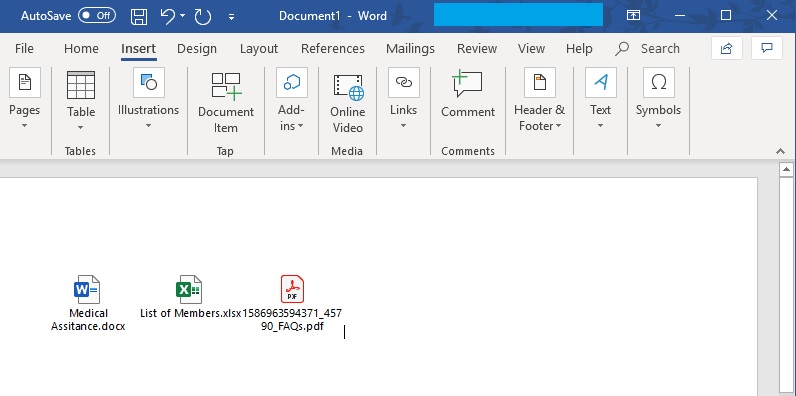796x396 pixels.
Task: Select the View tab
Action: (532, 49)
